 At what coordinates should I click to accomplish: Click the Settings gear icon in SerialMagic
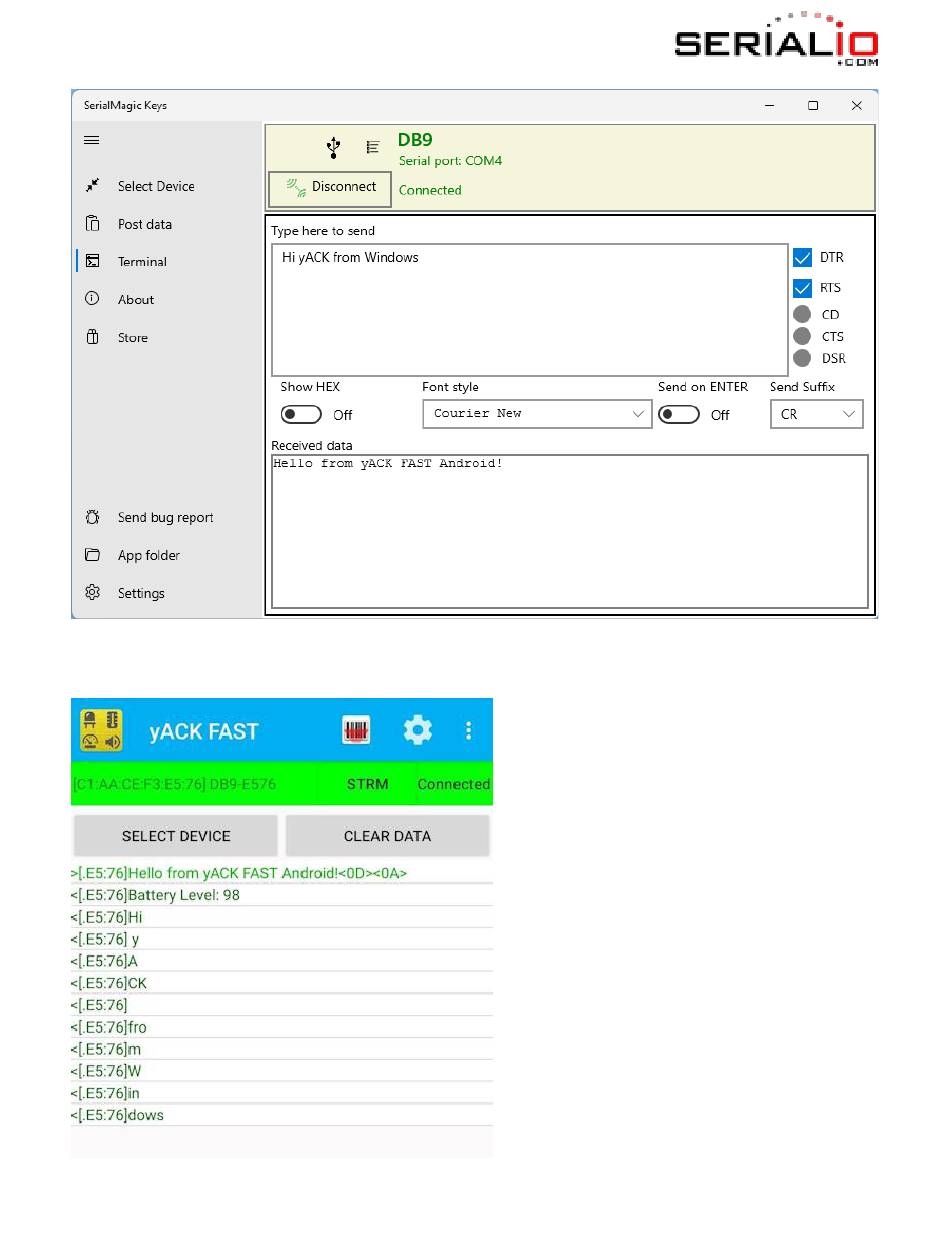[92, 592]
